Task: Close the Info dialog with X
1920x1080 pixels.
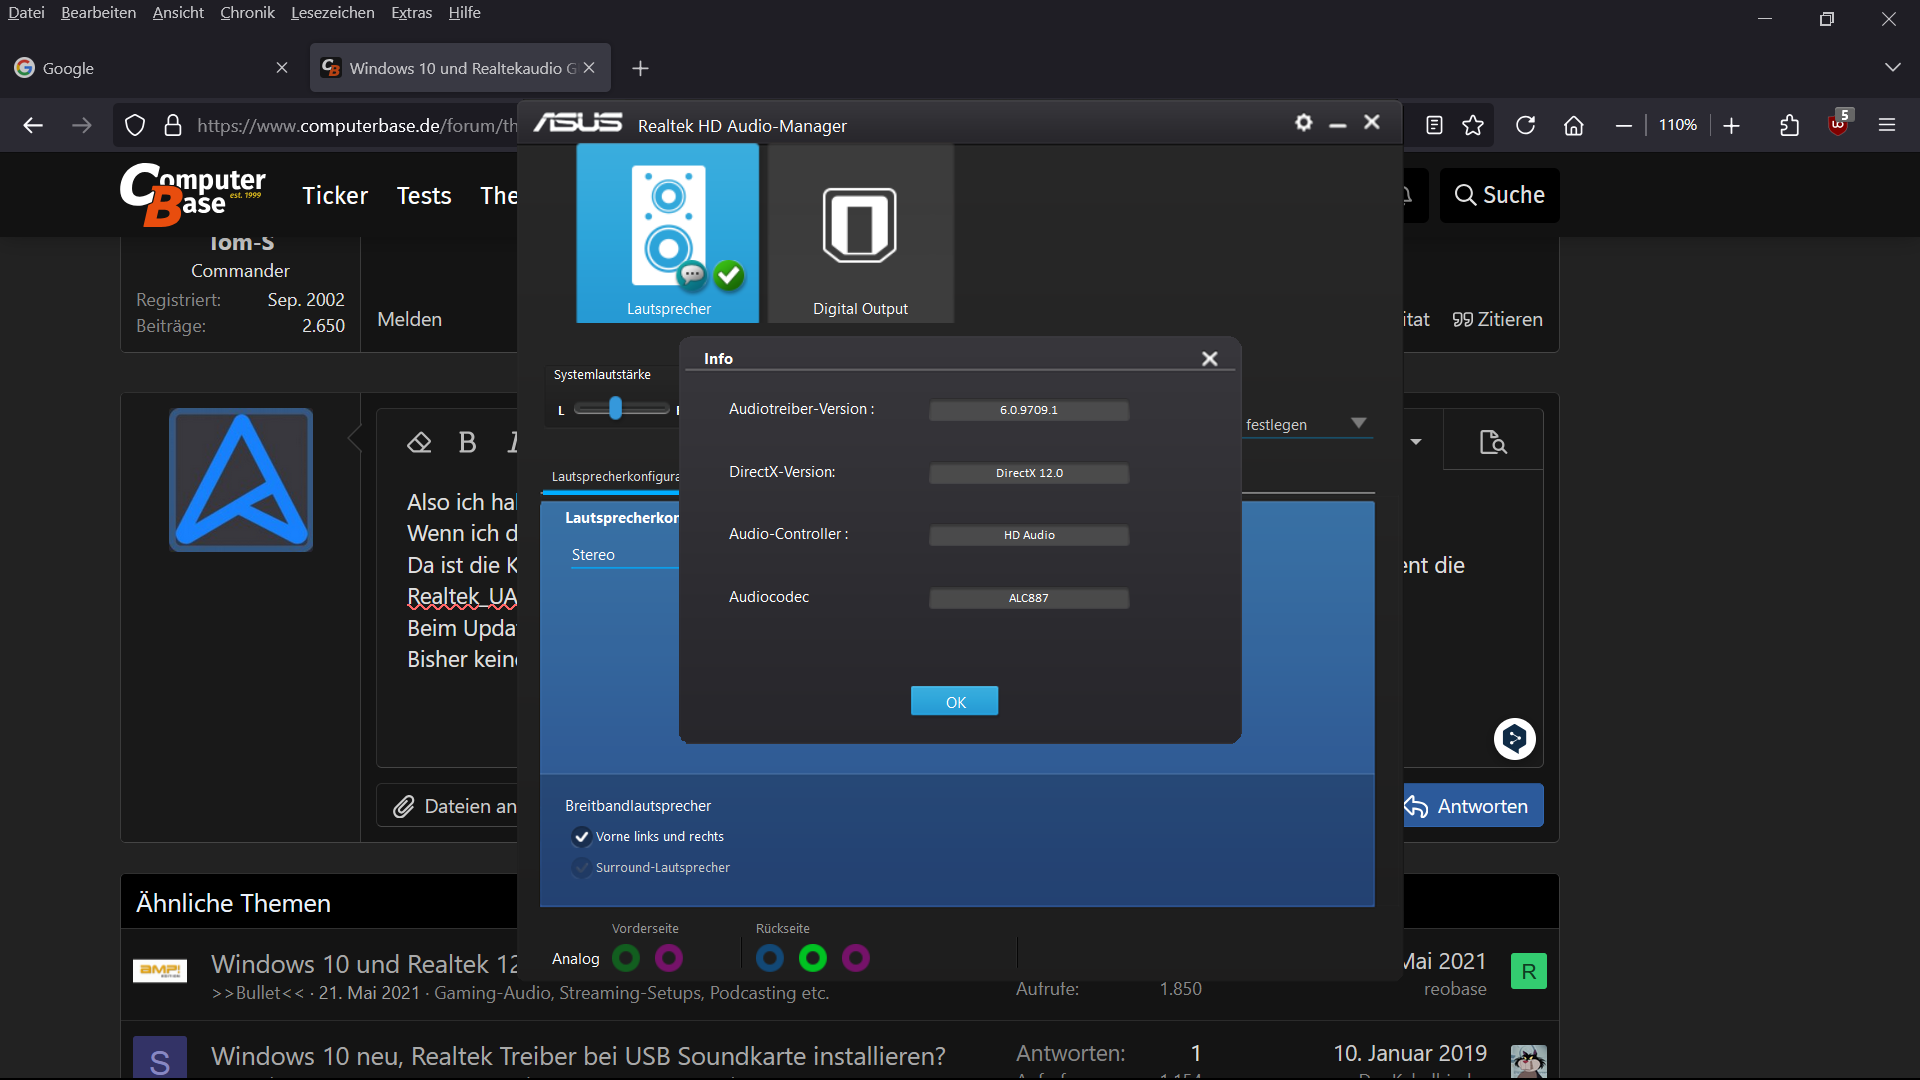Action: pyautogui.click(x=1209, y=358)
